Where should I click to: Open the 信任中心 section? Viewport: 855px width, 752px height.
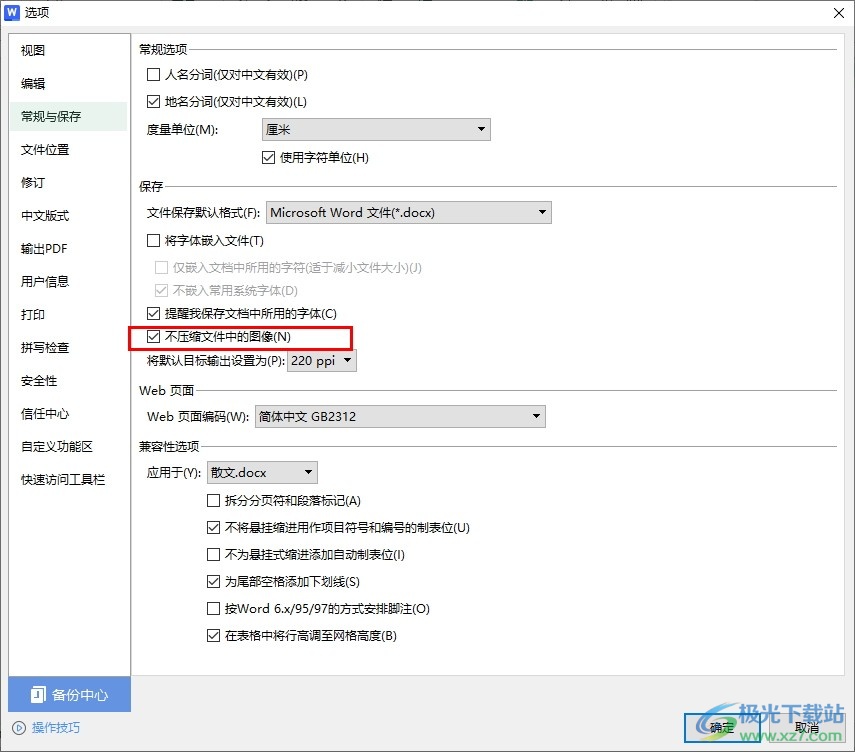[45, 413]
